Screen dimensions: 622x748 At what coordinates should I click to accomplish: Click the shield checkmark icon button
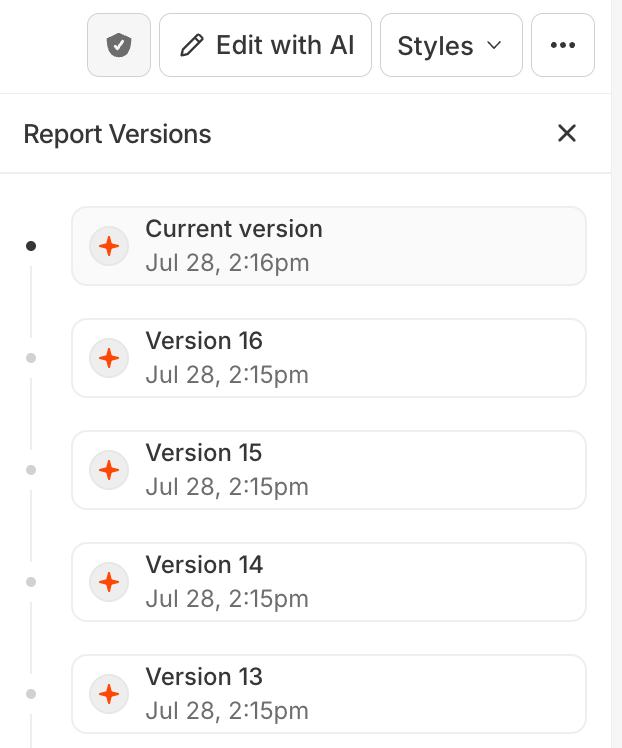(x=119, y=45)
